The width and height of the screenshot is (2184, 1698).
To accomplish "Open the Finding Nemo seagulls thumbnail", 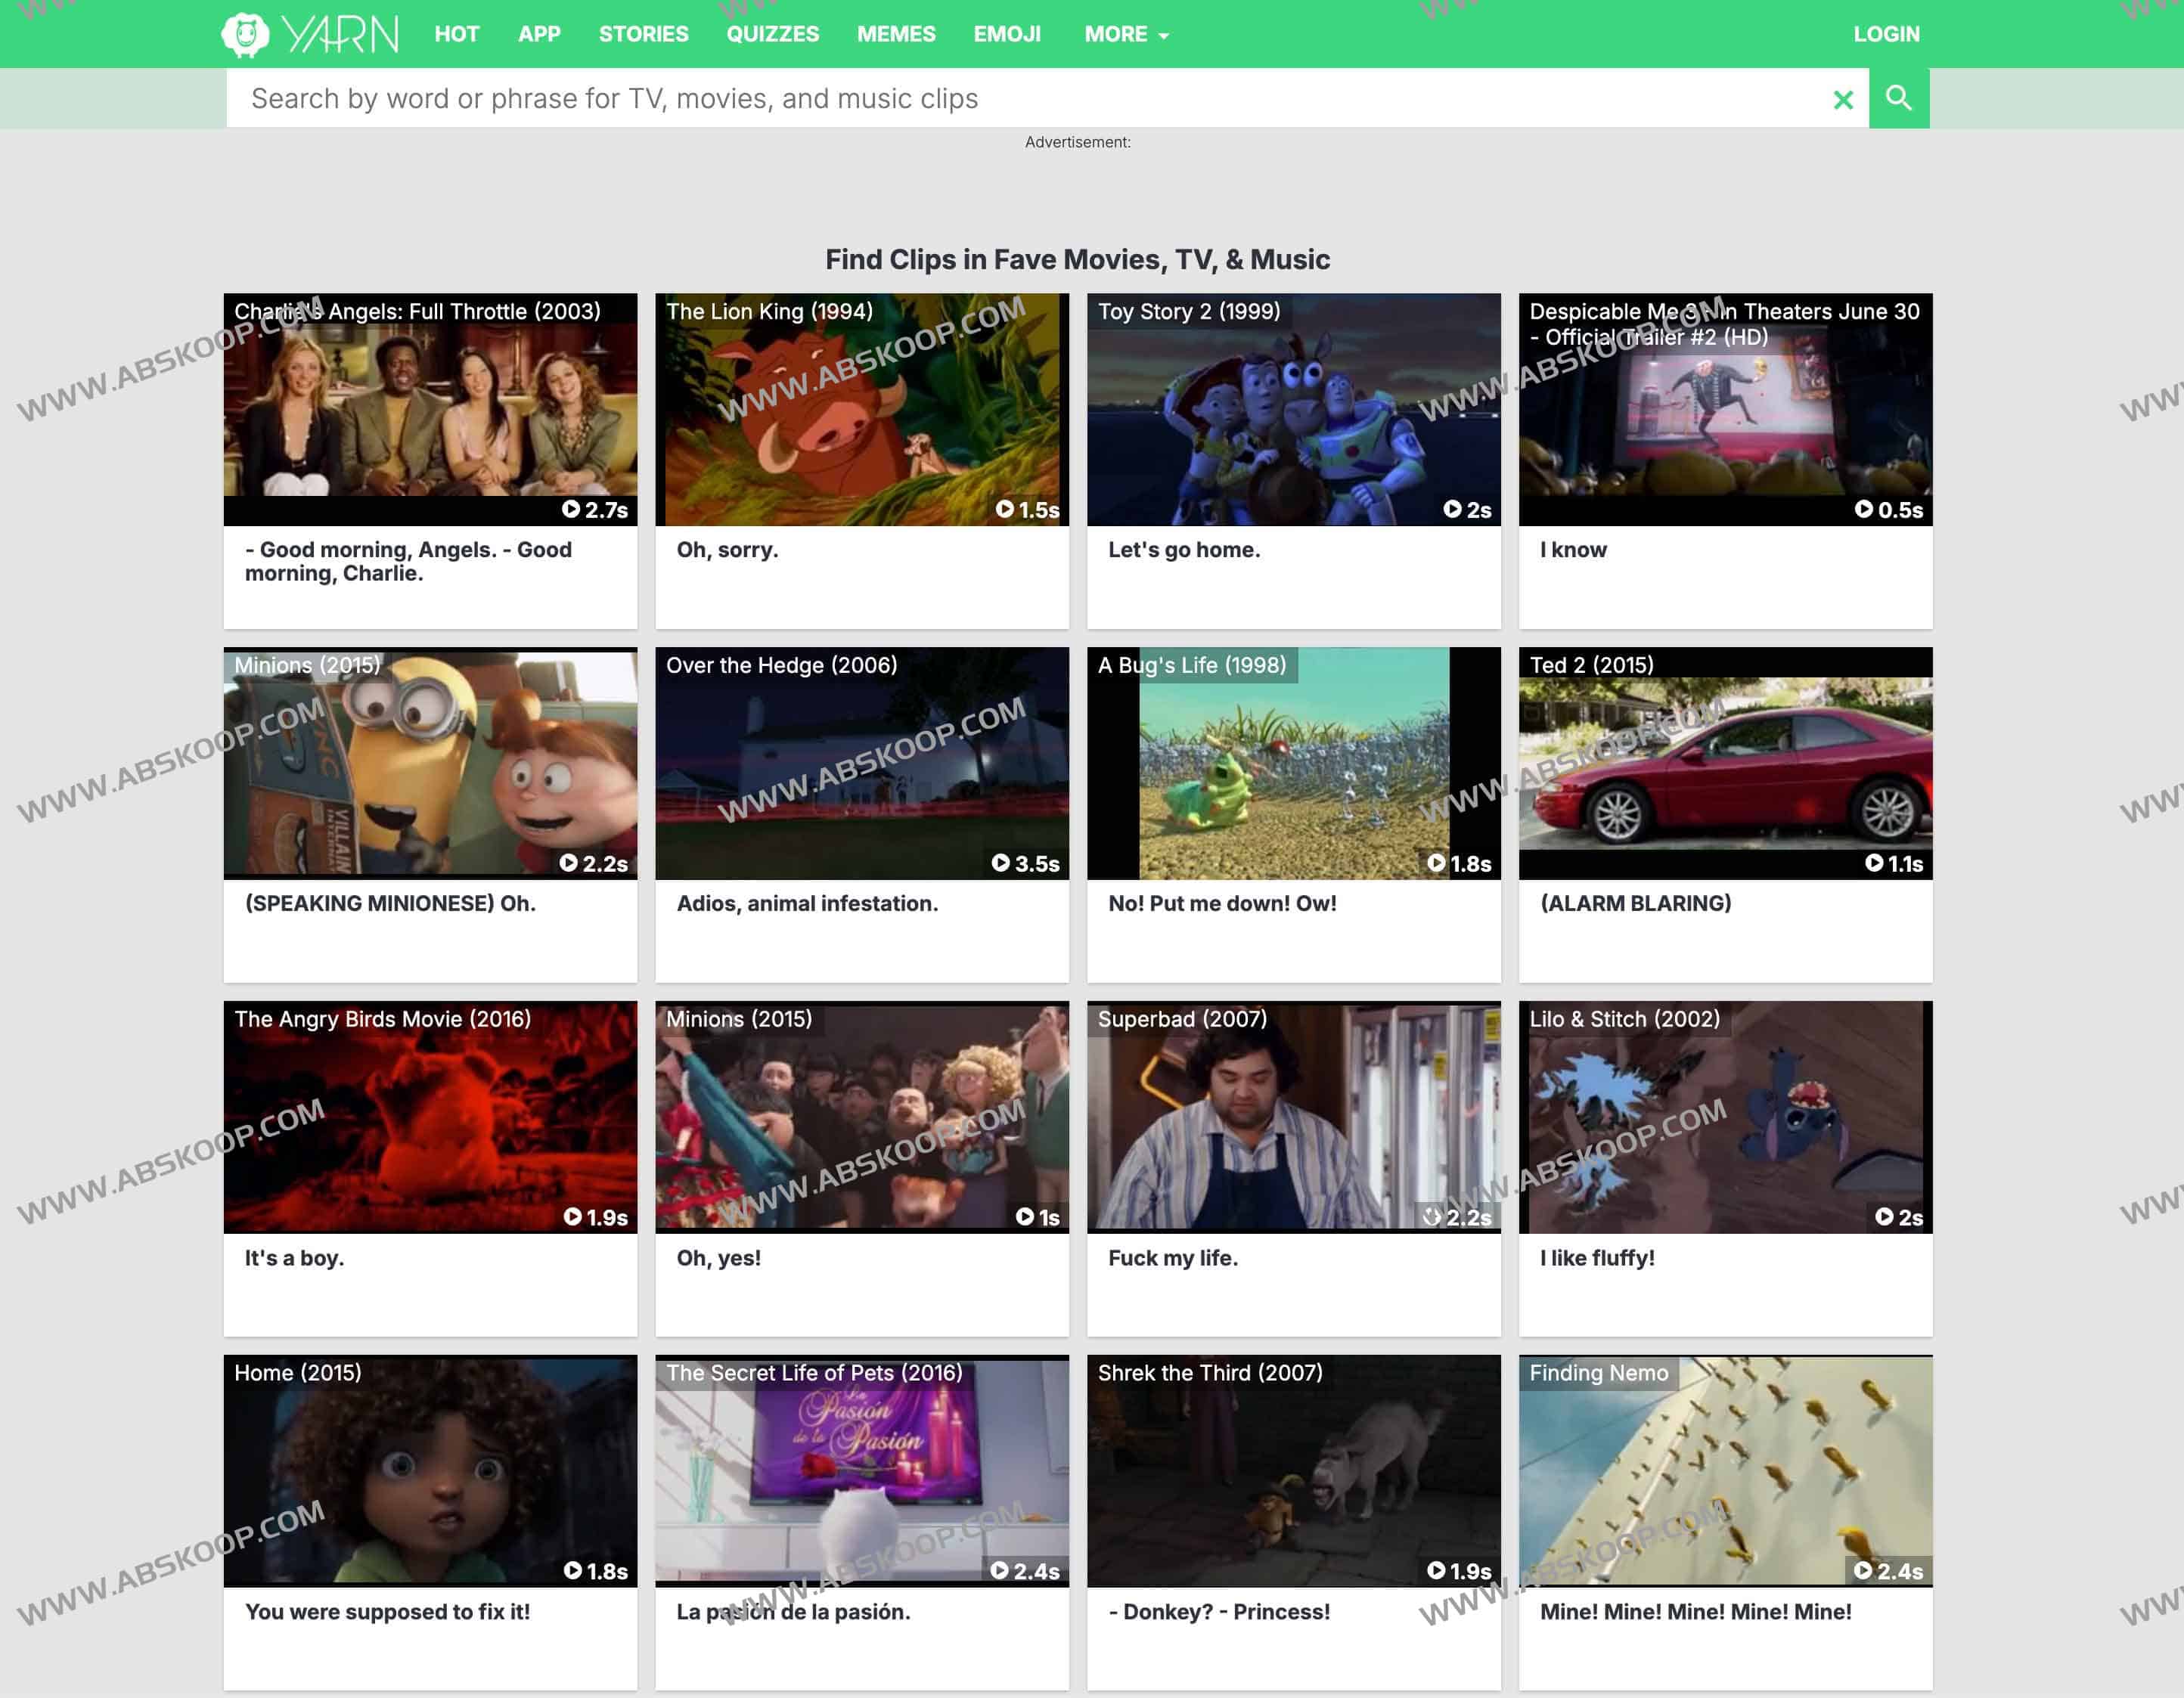I will click(1724, 1470).
